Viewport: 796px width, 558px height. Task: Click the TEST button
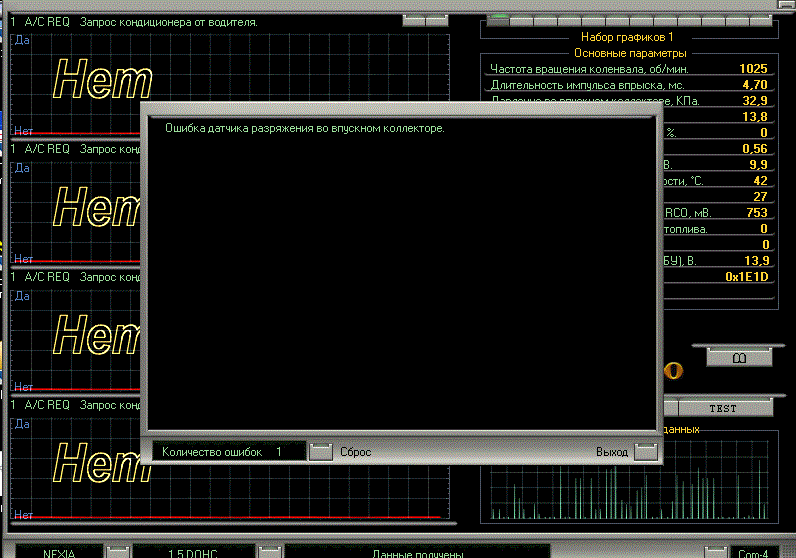tap(725, 408)
